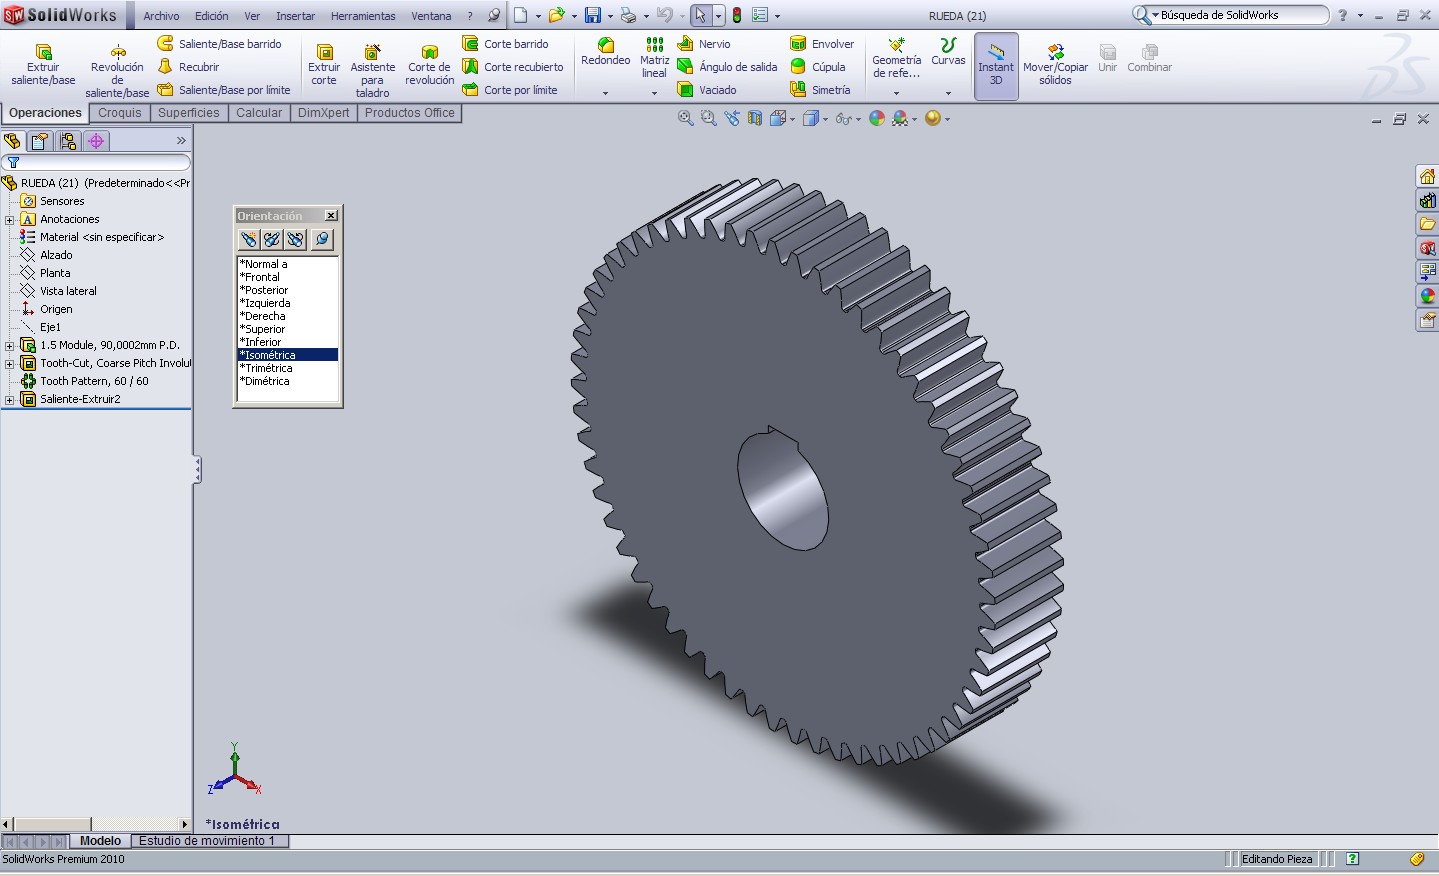Expand the panel tabs chevron

click(181, 141)
